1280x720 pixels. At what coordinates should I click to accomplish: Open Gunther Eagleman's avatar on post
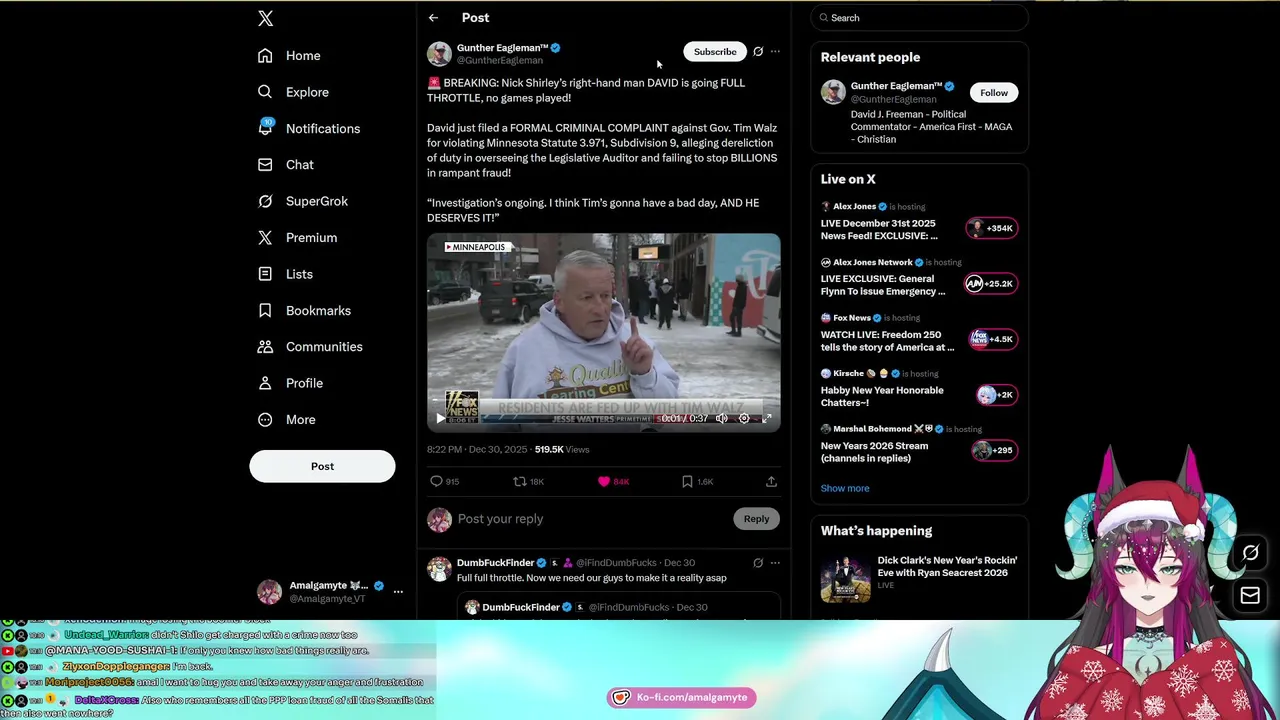coord(439,54)
